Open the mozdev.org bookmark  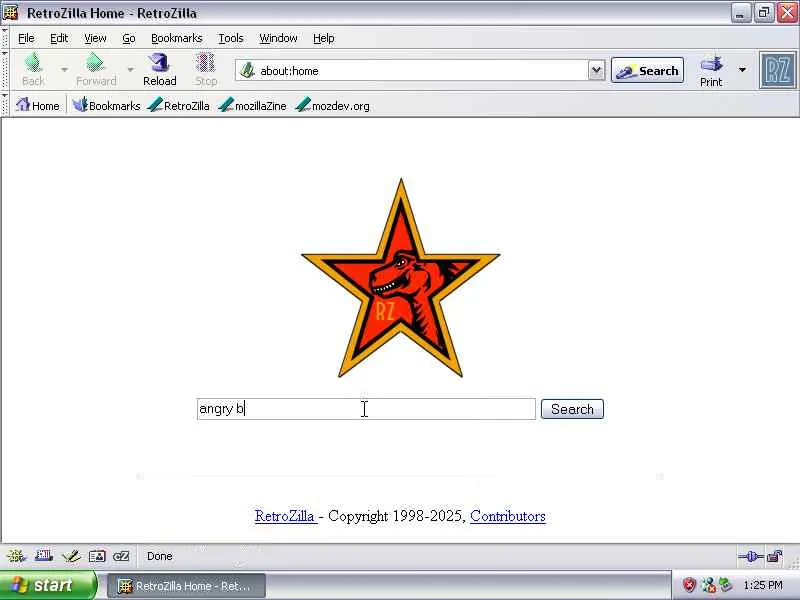tap(332, 106)
